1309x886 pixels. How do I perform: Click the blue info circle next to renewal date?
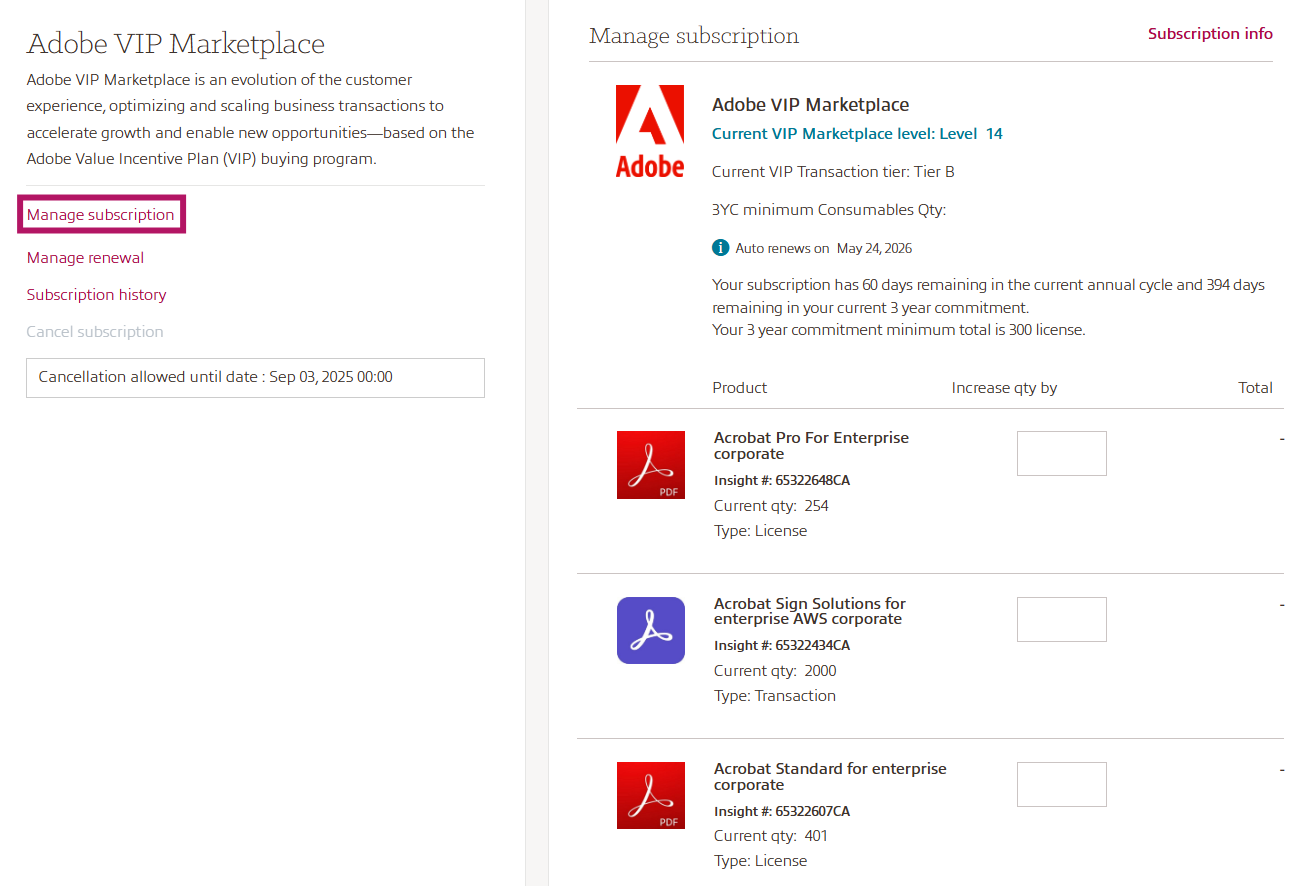pos(719,247)
